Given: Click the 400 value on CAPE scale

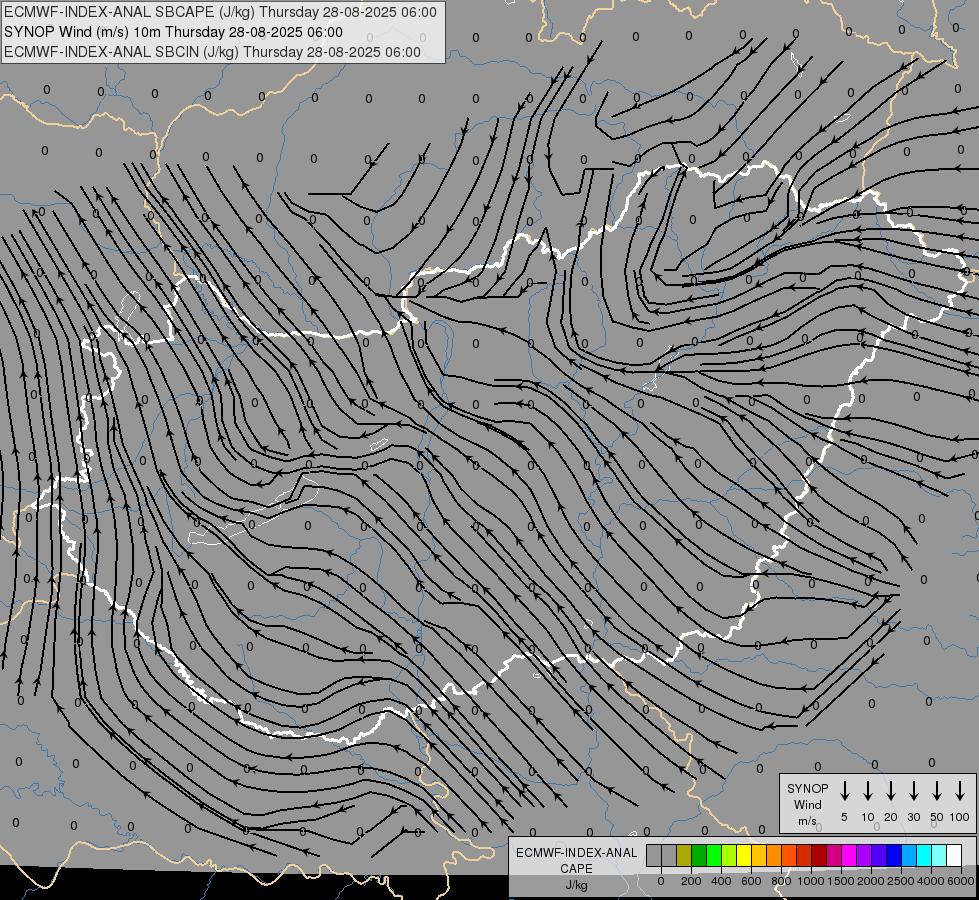Looking at the screenshot, I should click(721, 881).
